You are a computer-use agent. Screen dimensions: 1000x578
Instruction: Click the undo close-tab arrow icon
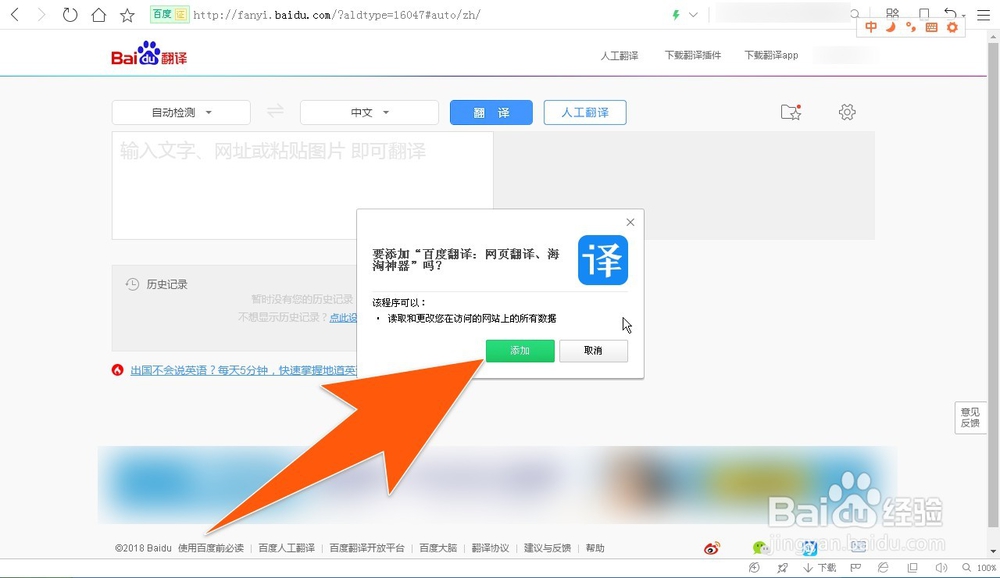point(950,13)
